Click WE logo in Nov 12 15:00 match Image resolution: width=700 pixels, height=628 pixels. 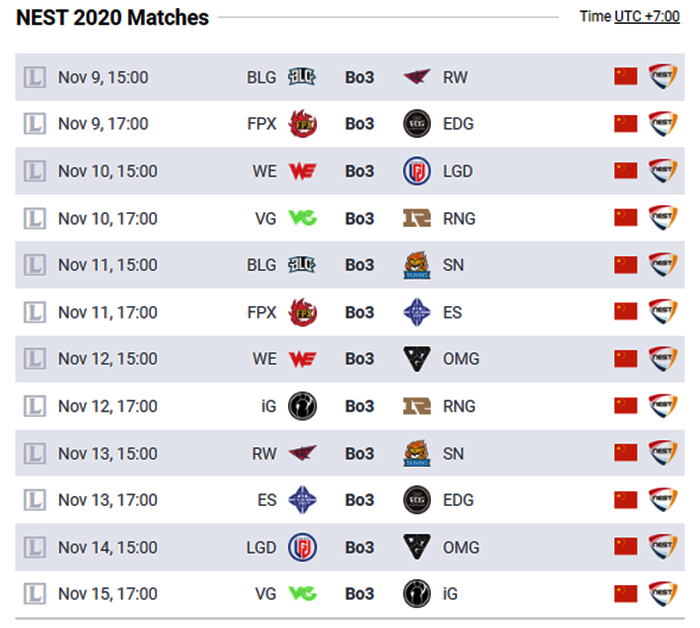(x=303, y=359)
